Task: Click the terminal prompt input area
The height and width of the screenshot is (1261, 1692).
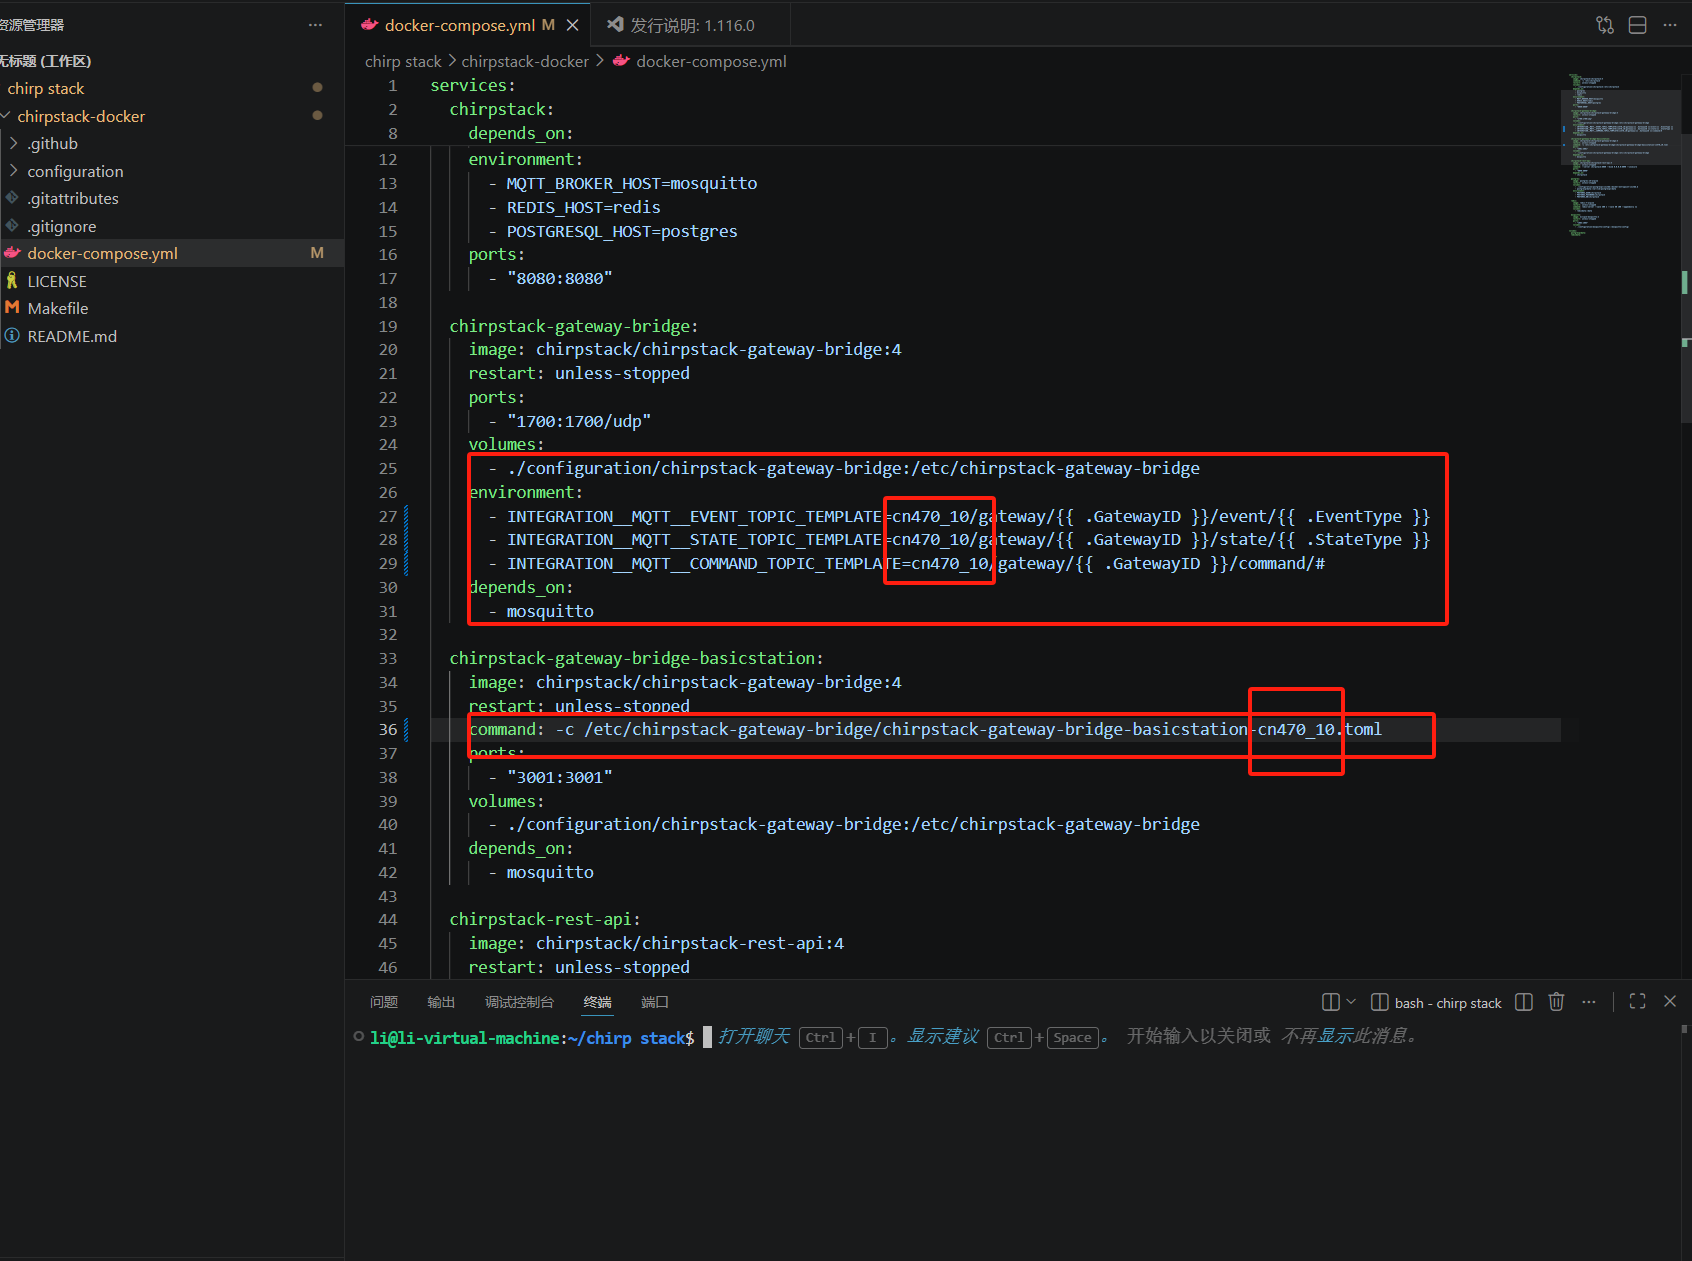Action: pos(707,1037)
